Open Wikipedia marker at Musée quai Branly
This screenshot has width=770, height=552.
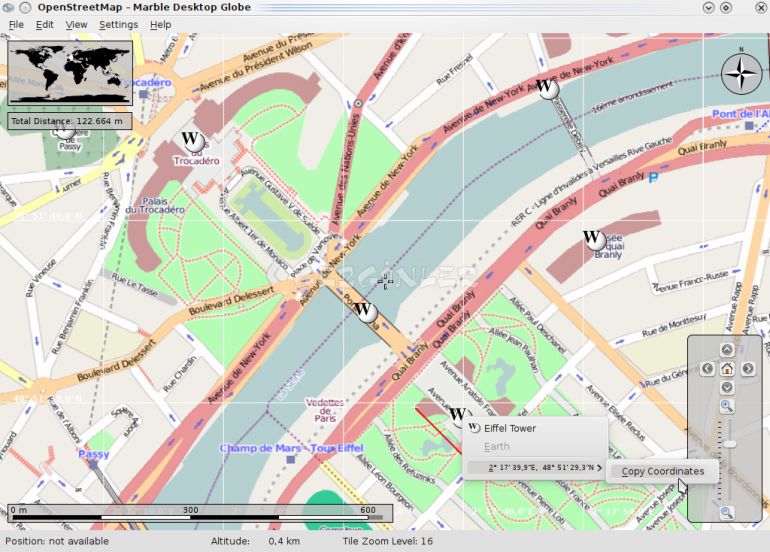pos(593,239)
